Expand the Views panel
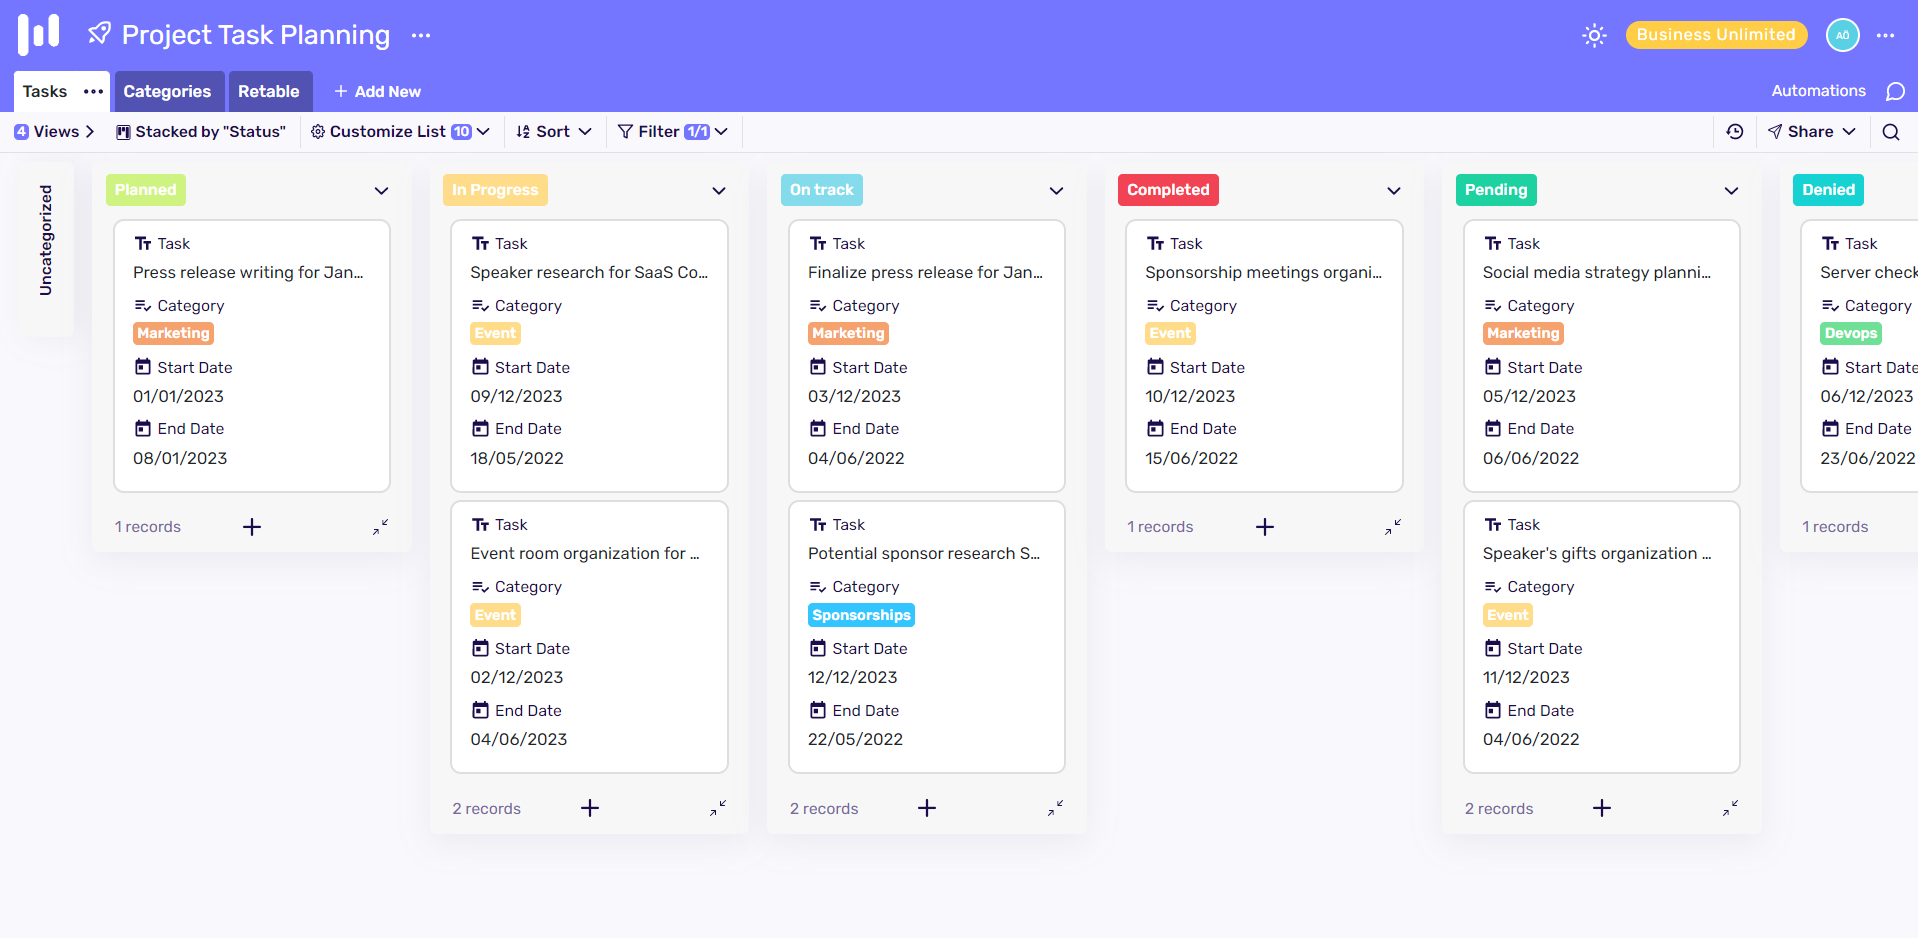 pyautogui.click(x=54, y=132)
